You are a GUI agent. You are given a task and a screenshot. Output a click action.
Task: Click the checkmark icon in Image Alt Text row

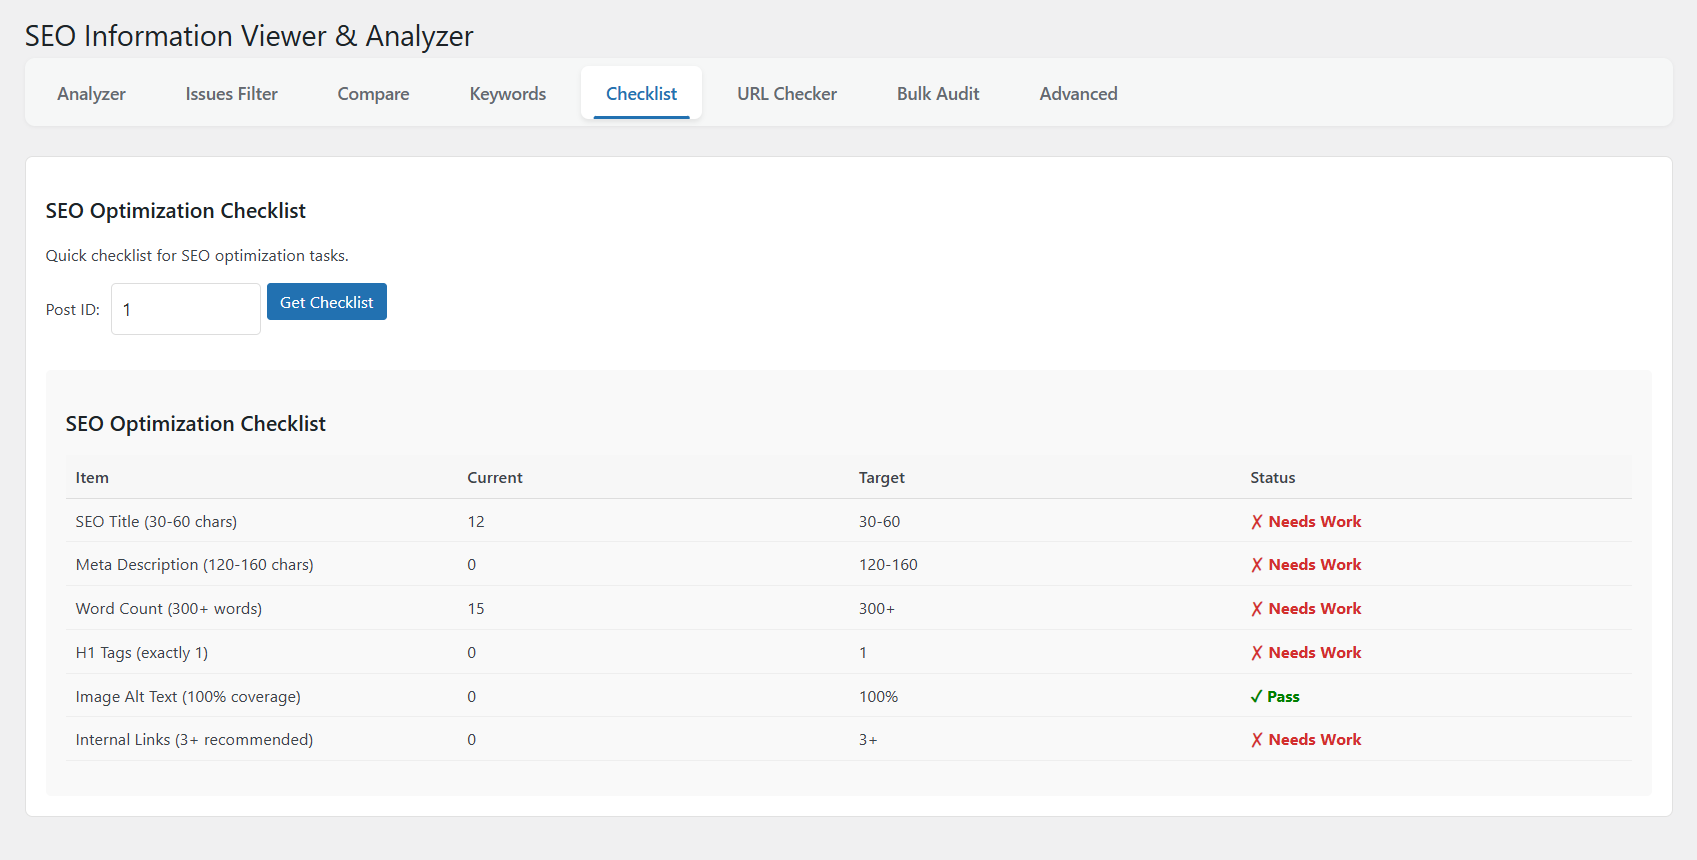click(x=1256, y=697)
